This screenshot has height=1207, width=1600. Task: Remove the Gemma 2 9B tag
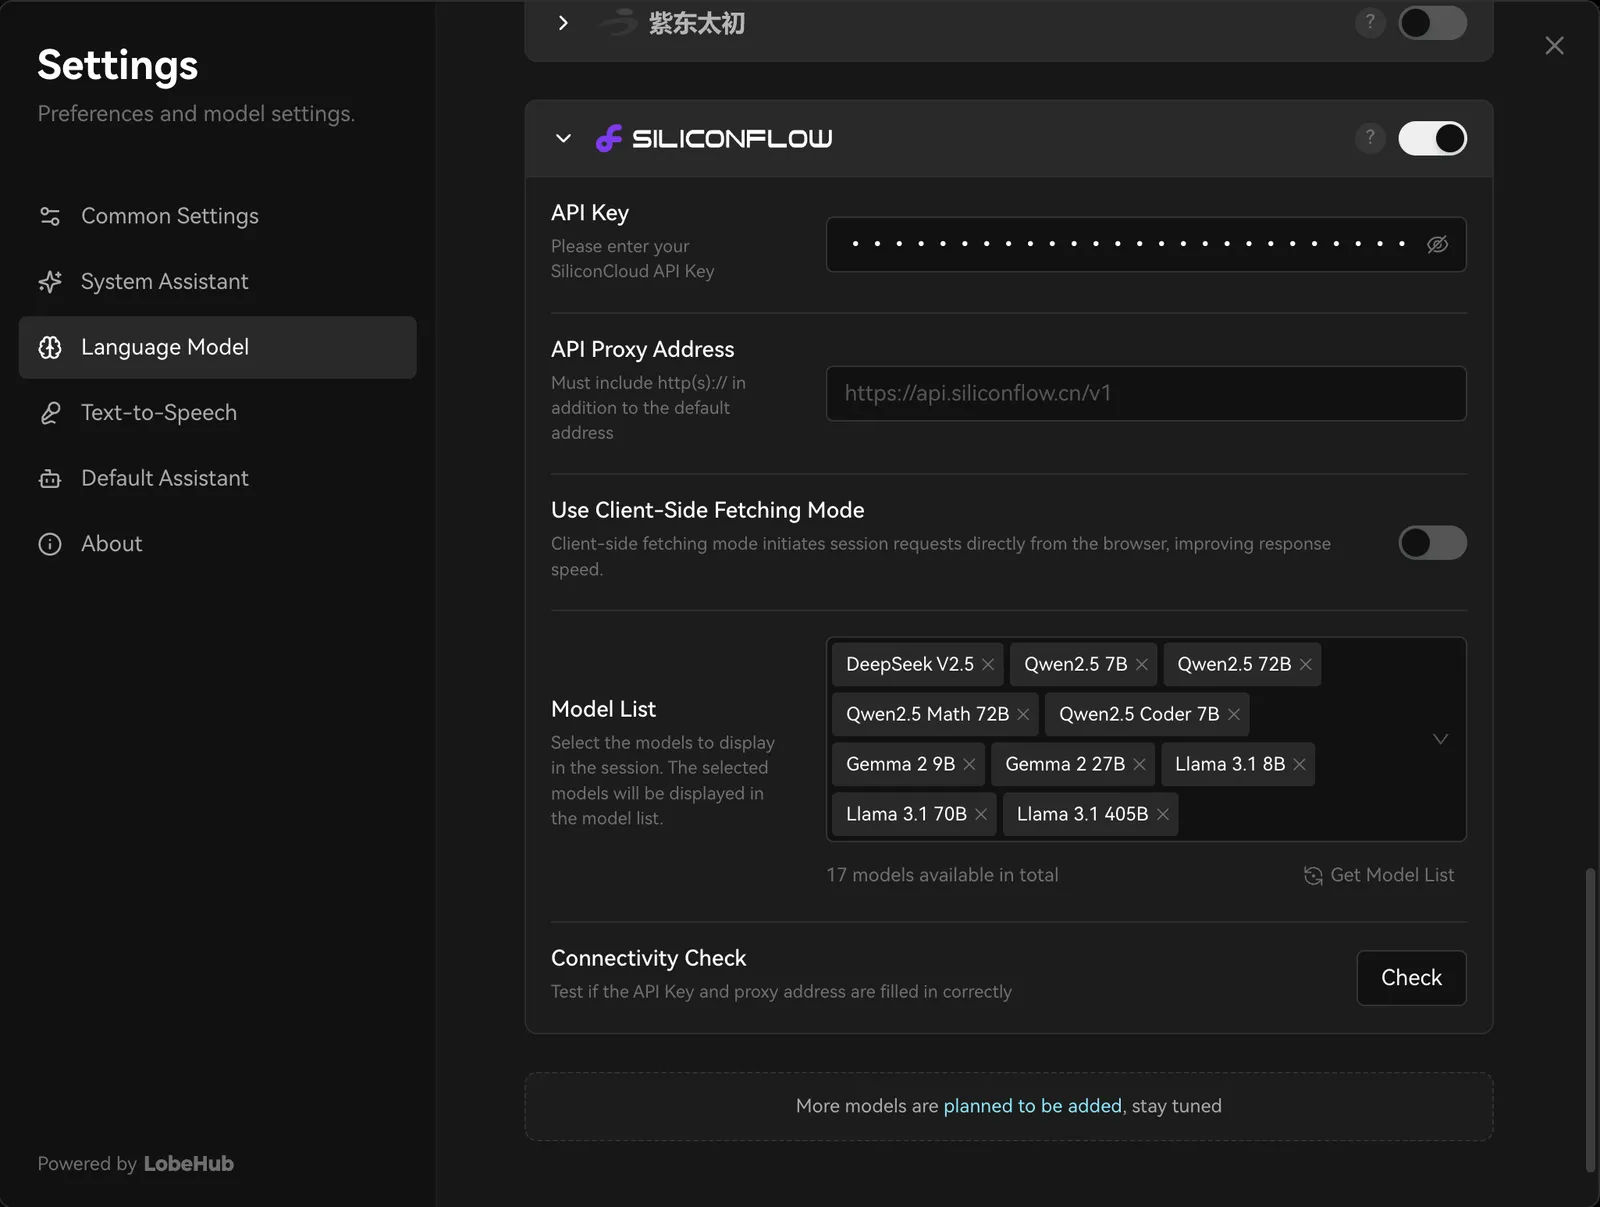[969, 764]
